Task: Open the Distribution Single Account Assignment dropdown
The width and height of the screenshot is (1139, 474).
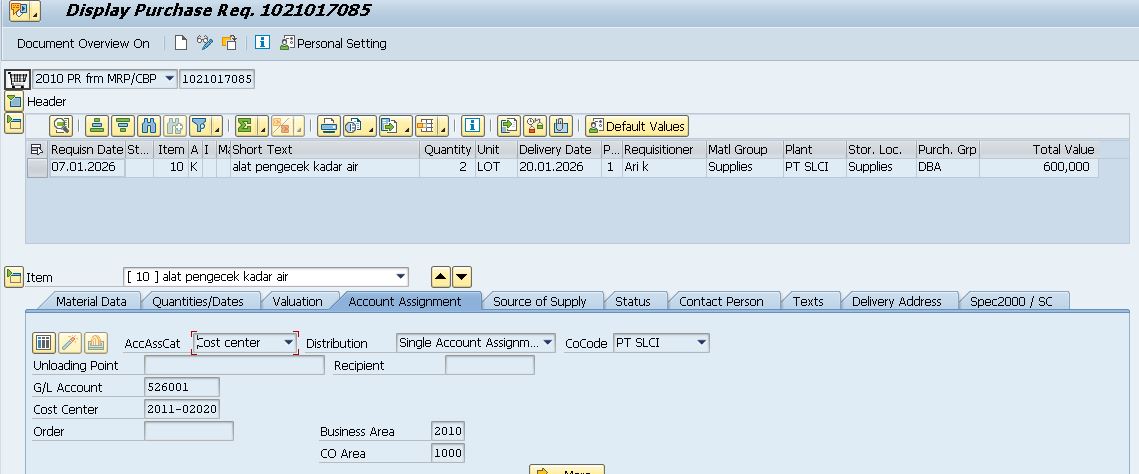Action: coord(548,343)
